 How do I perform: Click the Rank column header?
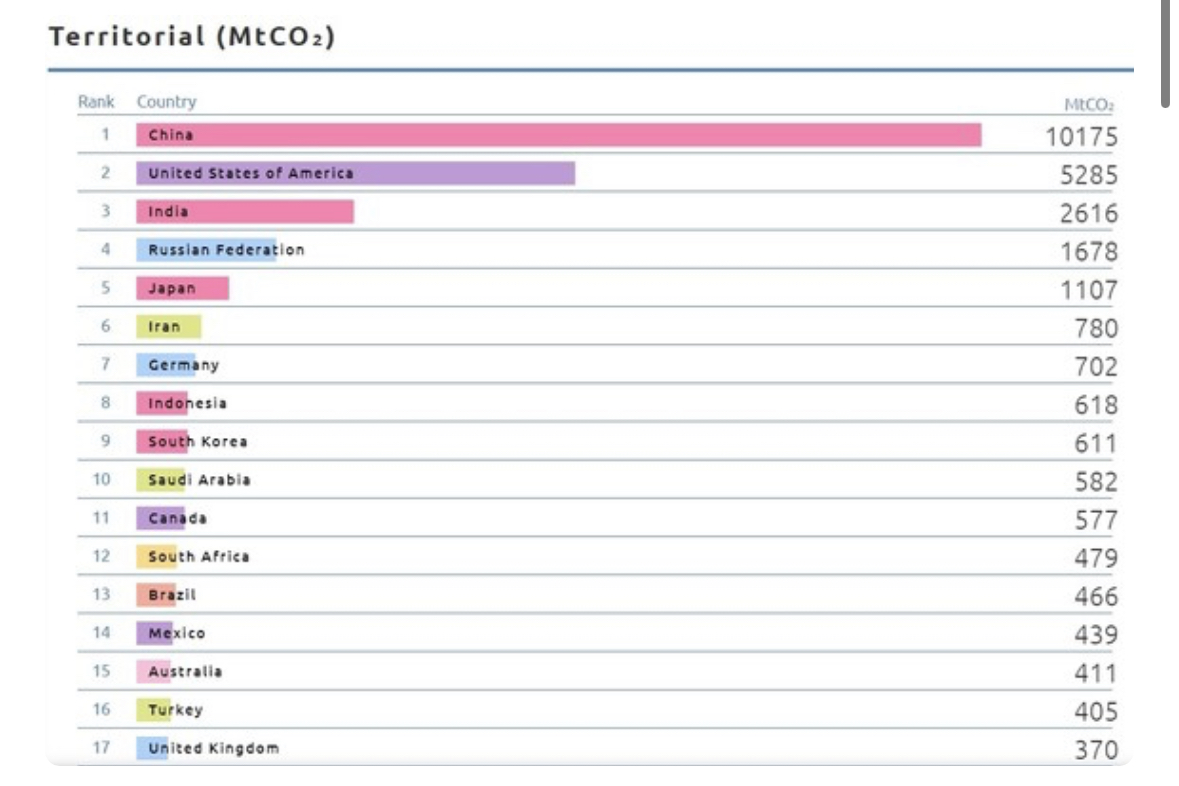(96, 102)
